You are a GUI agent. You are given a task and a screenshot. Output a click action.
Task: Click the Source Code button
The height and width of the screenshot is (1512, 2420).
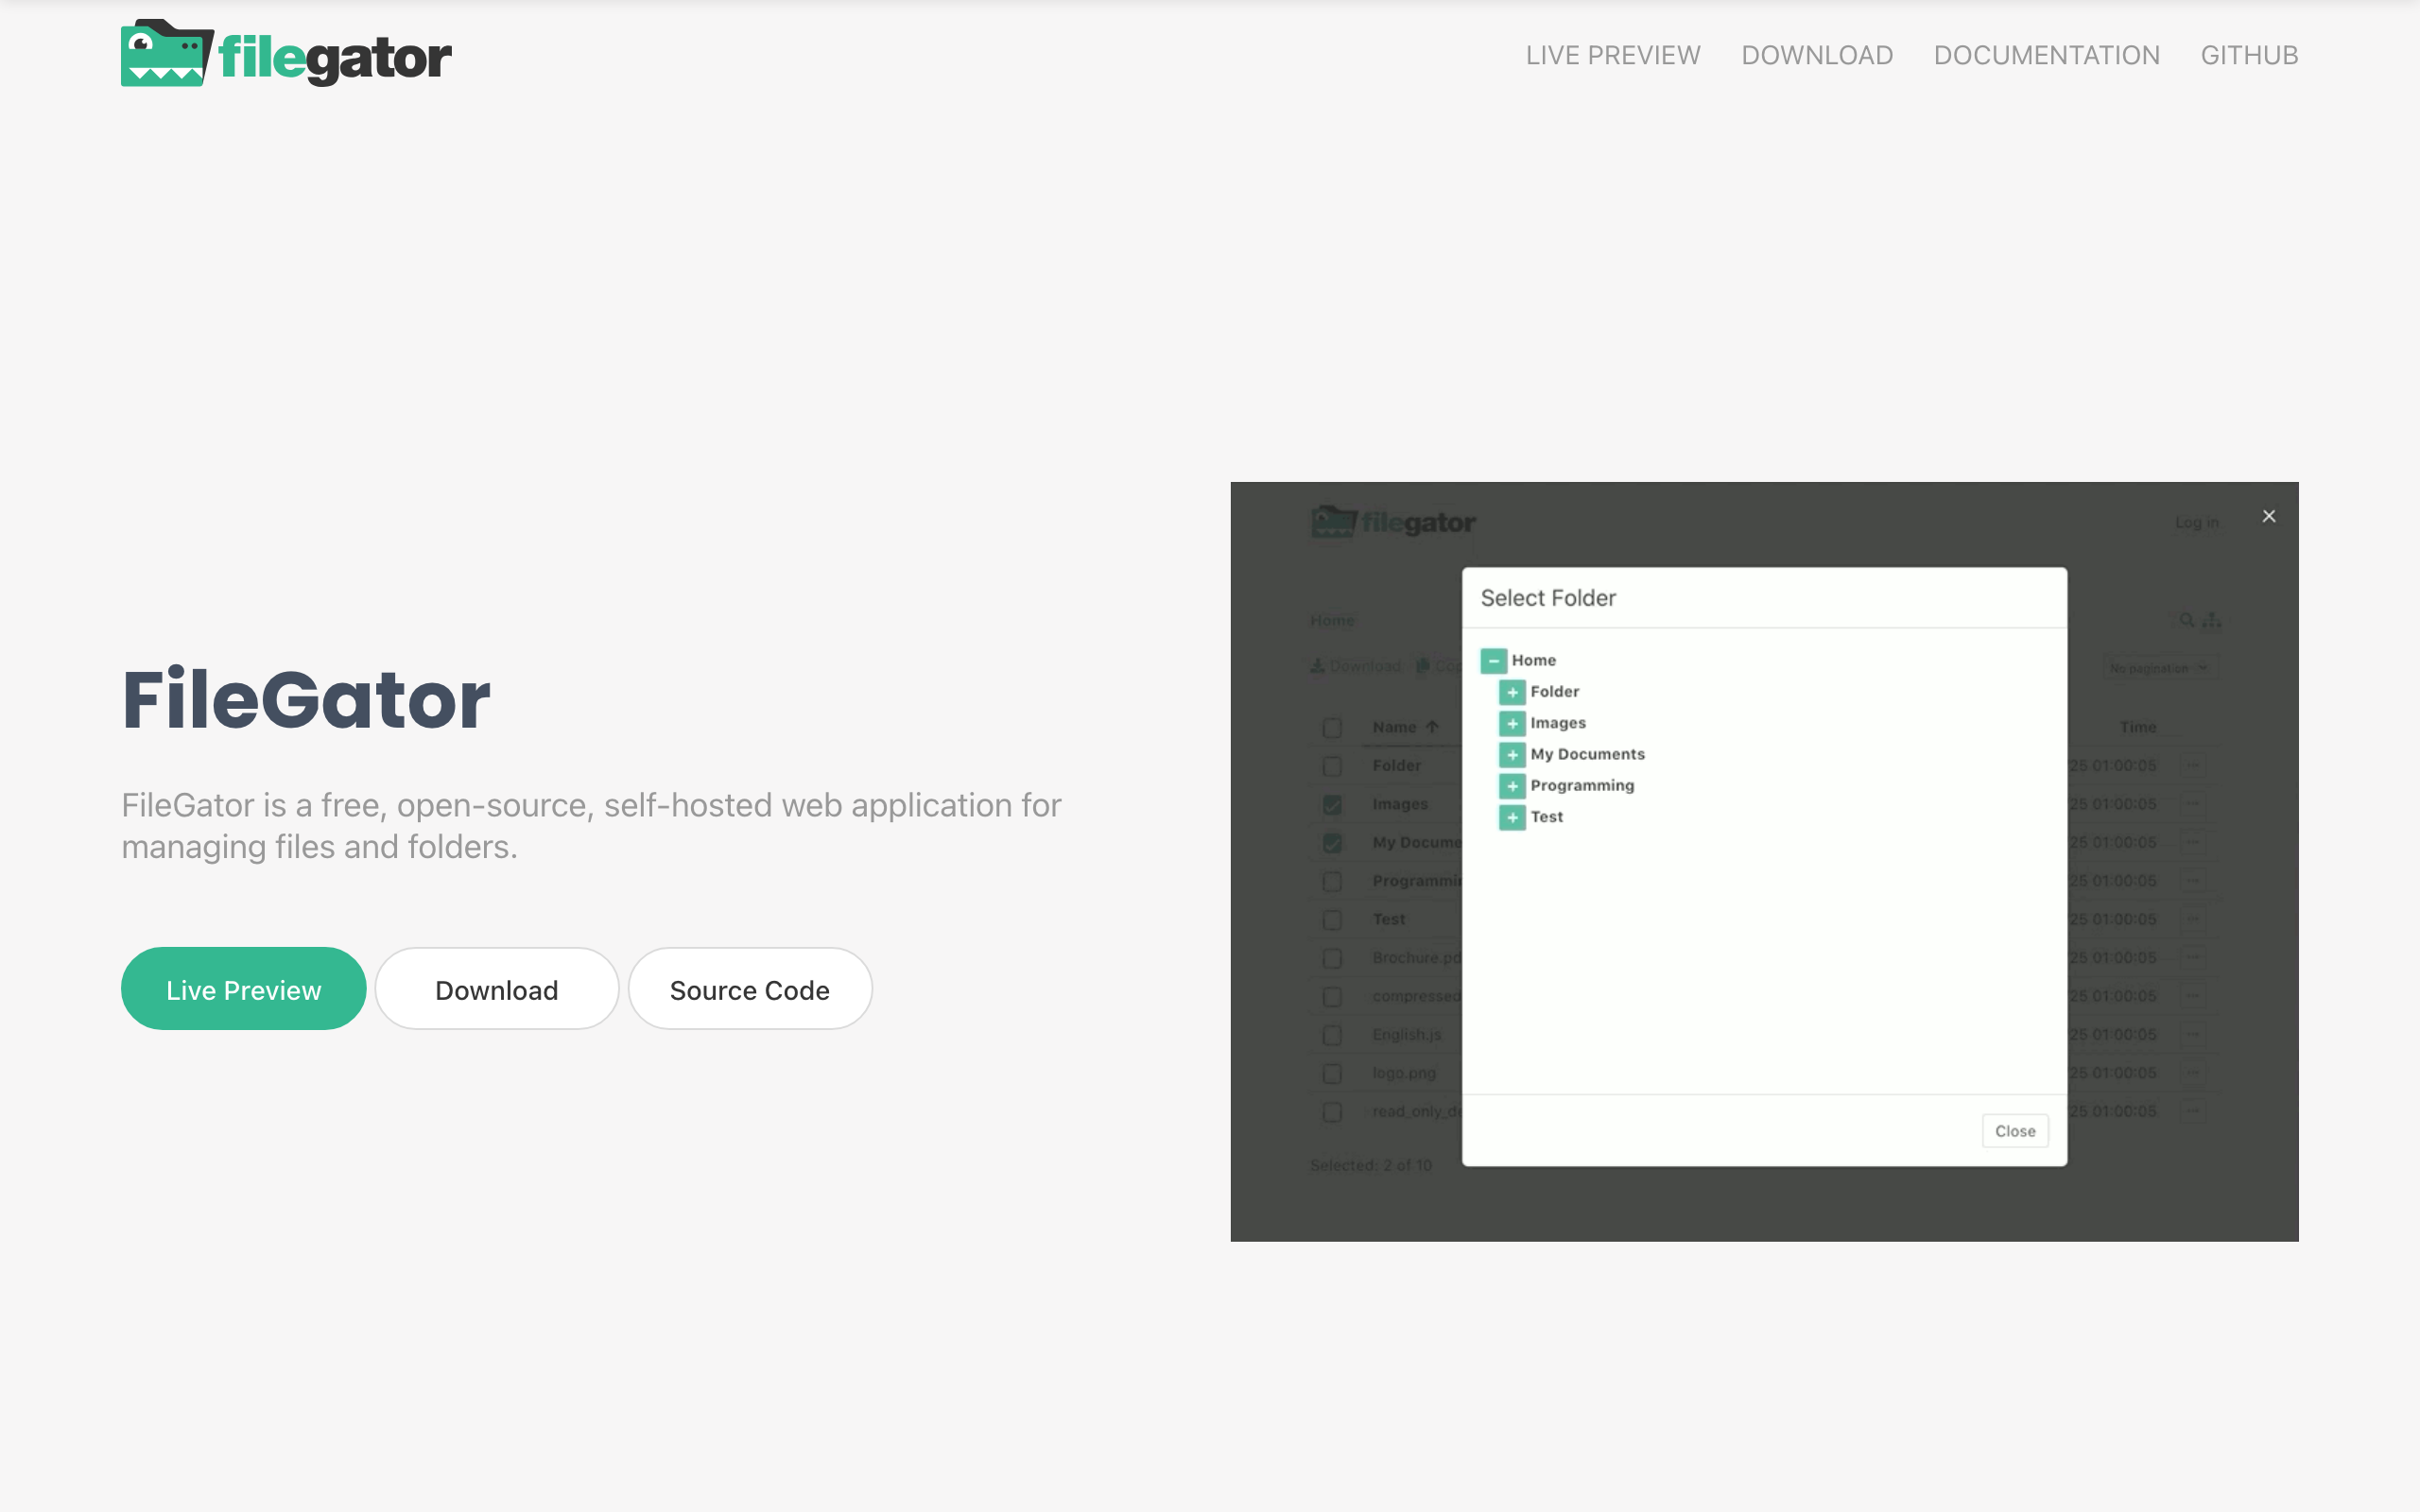[749, 989]
